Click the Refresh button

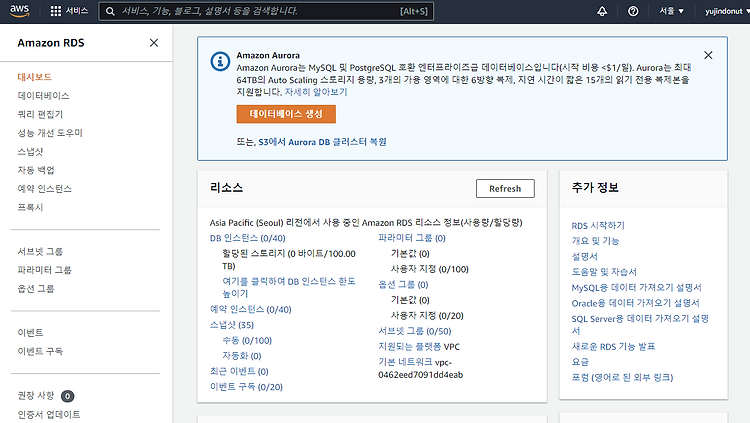[505, 189]
